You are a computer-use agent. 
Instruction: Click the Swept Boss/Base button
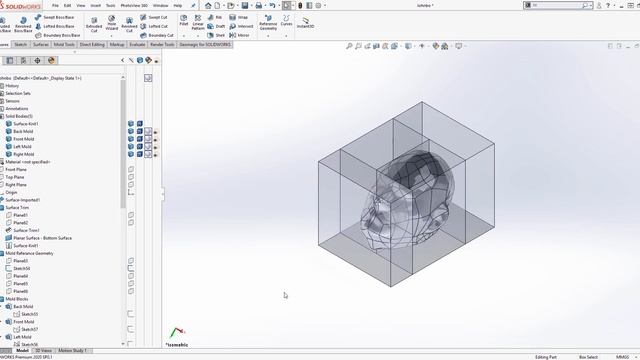point(55,17)
